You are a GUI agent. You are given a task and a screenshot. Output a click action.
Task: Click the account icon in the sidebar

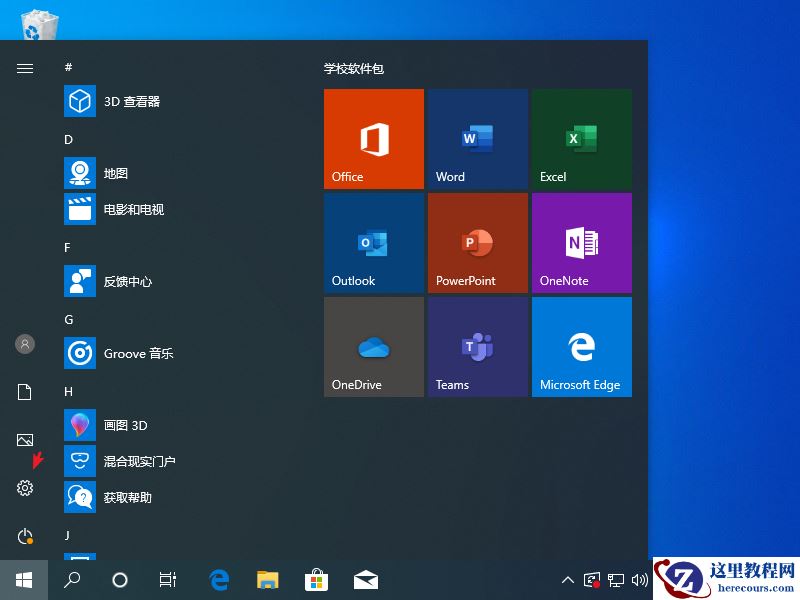(x=24, y=344)
